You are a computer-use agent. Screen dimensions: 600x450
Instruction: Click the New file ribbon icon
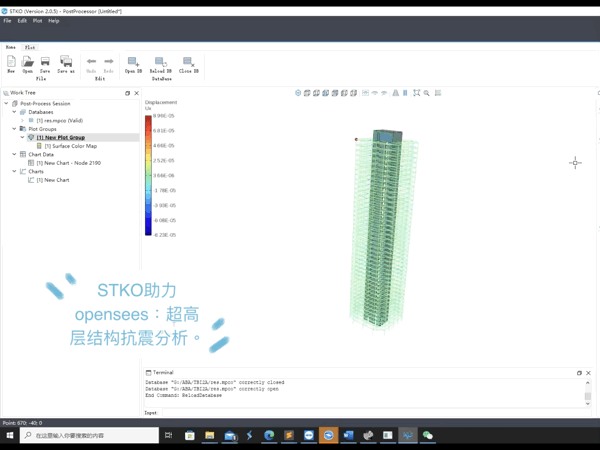[11, 64]
